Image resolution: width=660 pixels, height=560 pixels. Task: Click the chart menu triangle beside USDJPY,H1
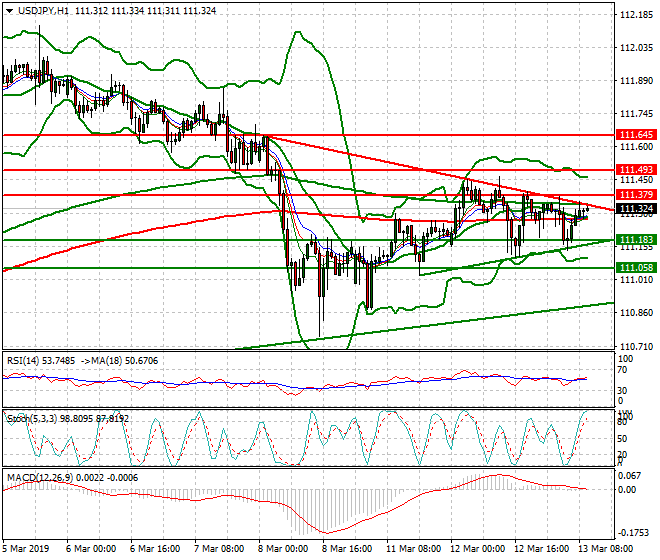click(9, 11)
